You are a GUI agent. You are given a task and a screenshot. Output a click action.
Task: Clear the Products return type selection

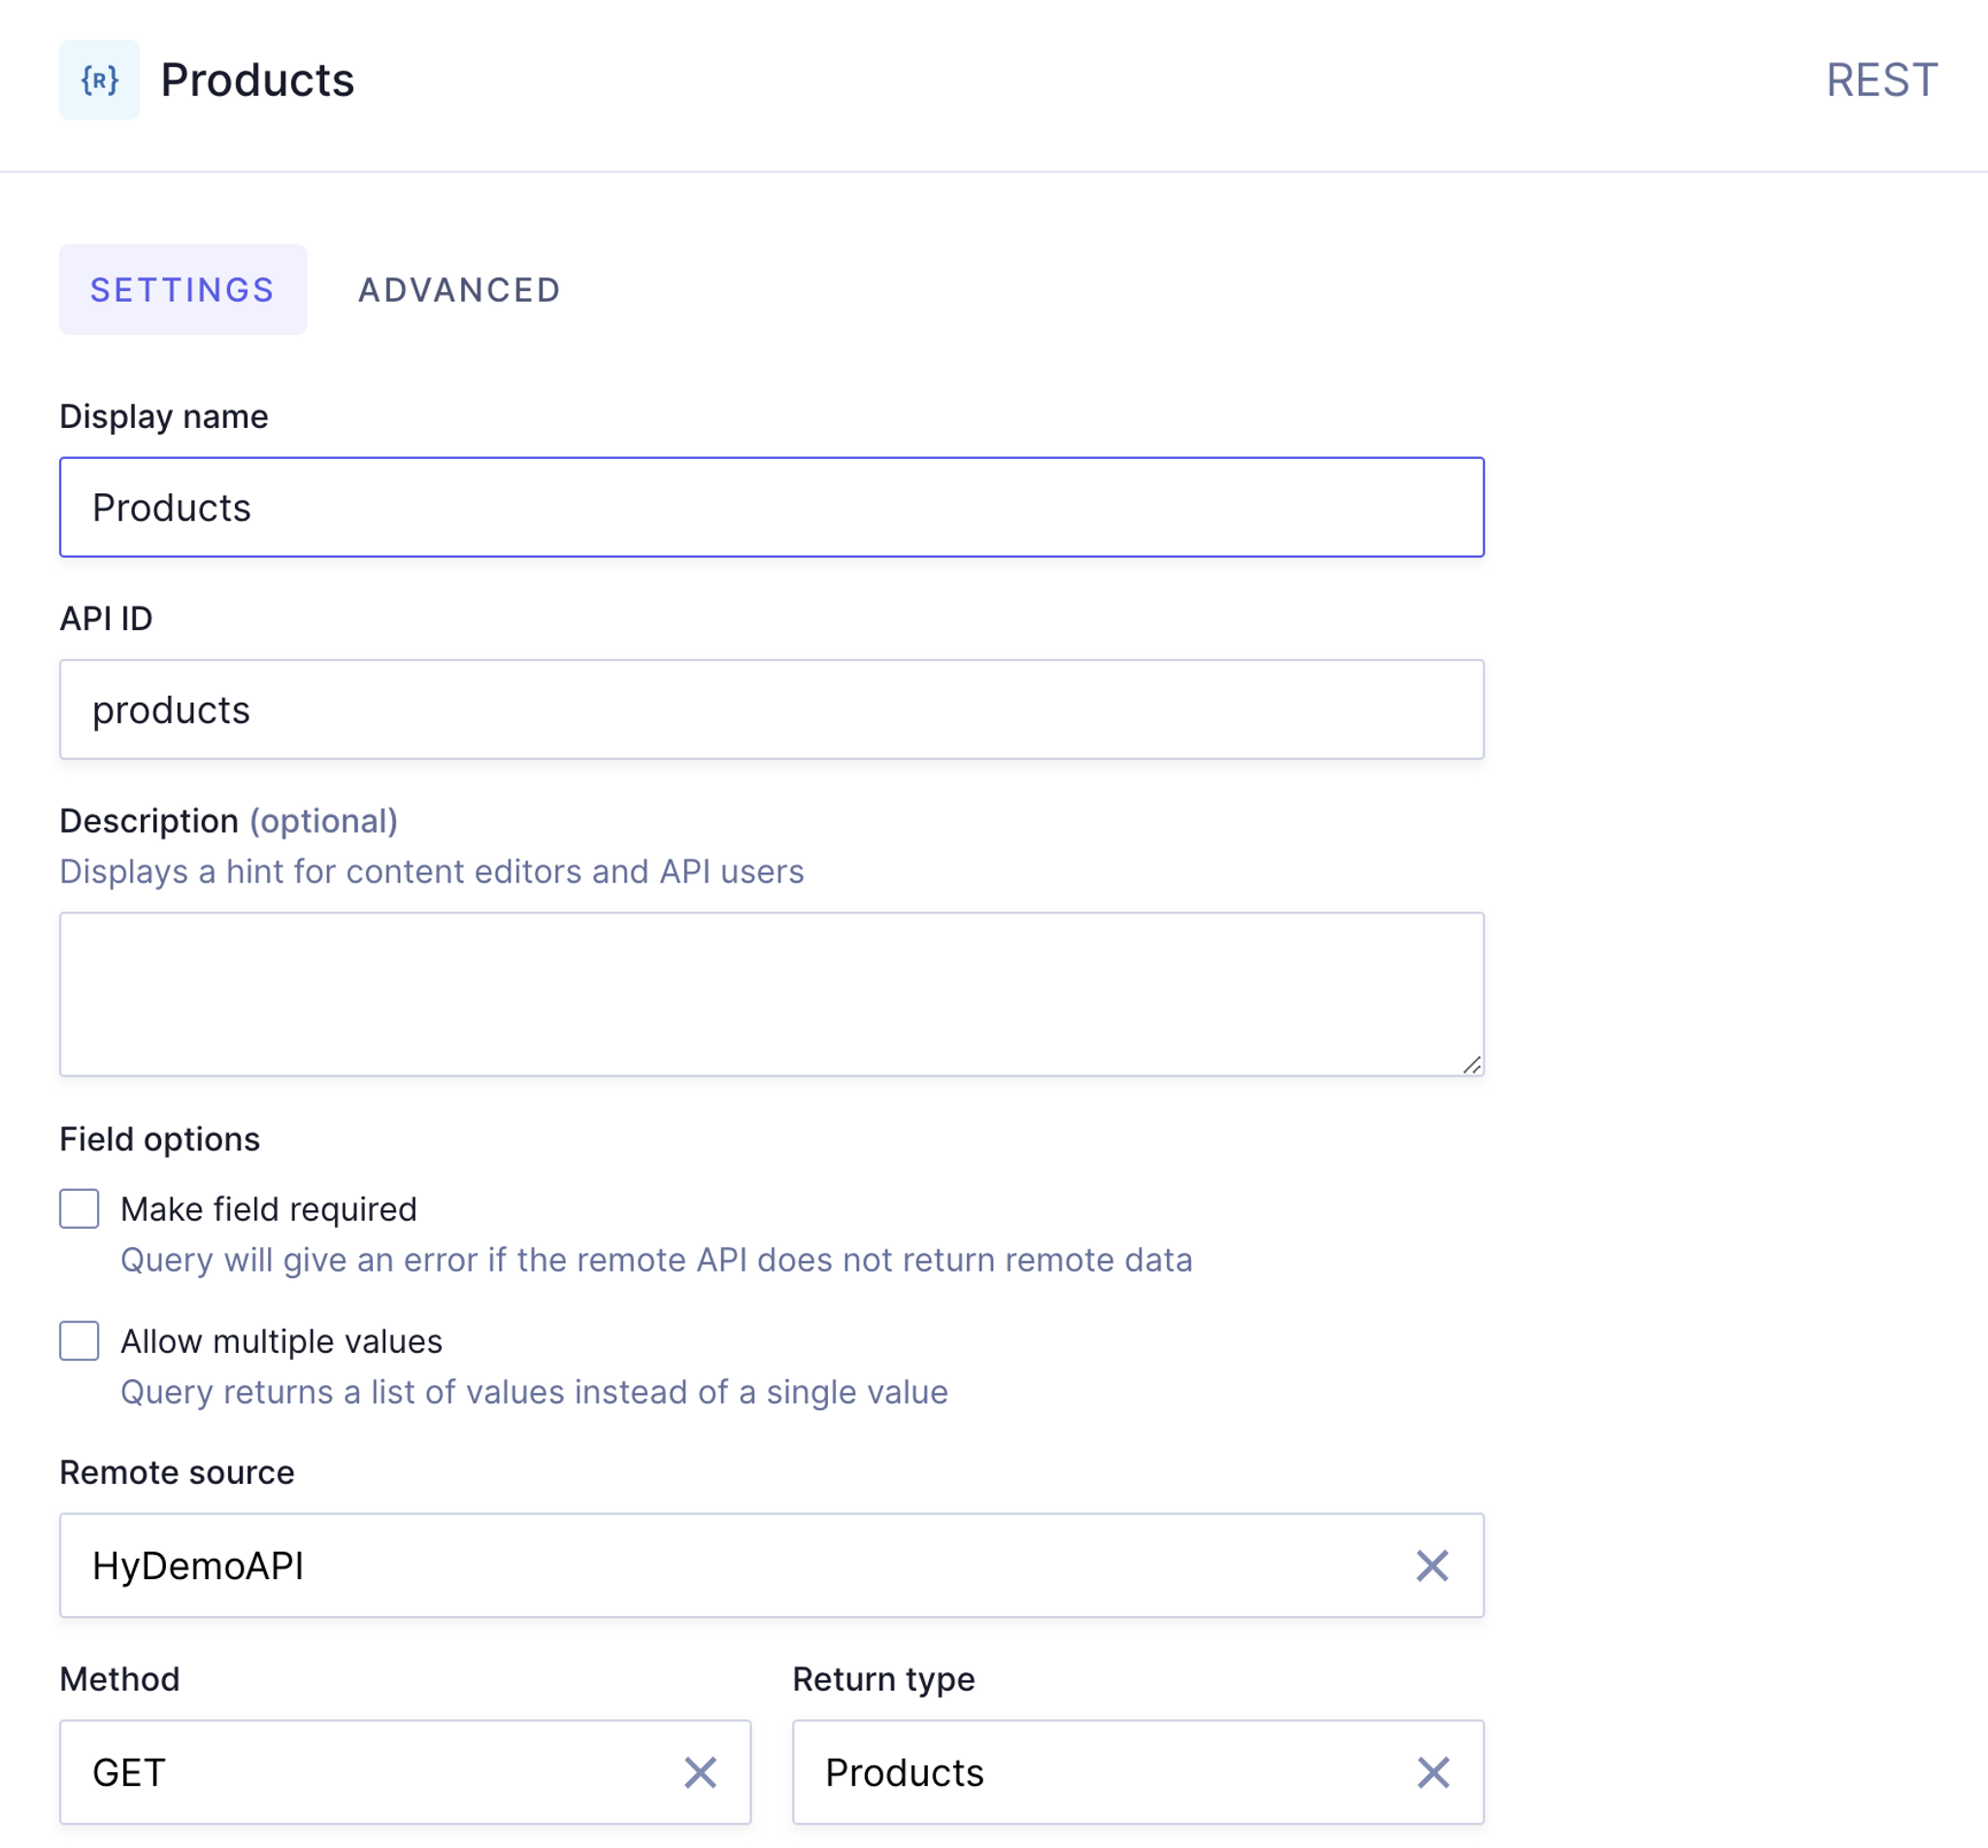click(1433, 1773)
